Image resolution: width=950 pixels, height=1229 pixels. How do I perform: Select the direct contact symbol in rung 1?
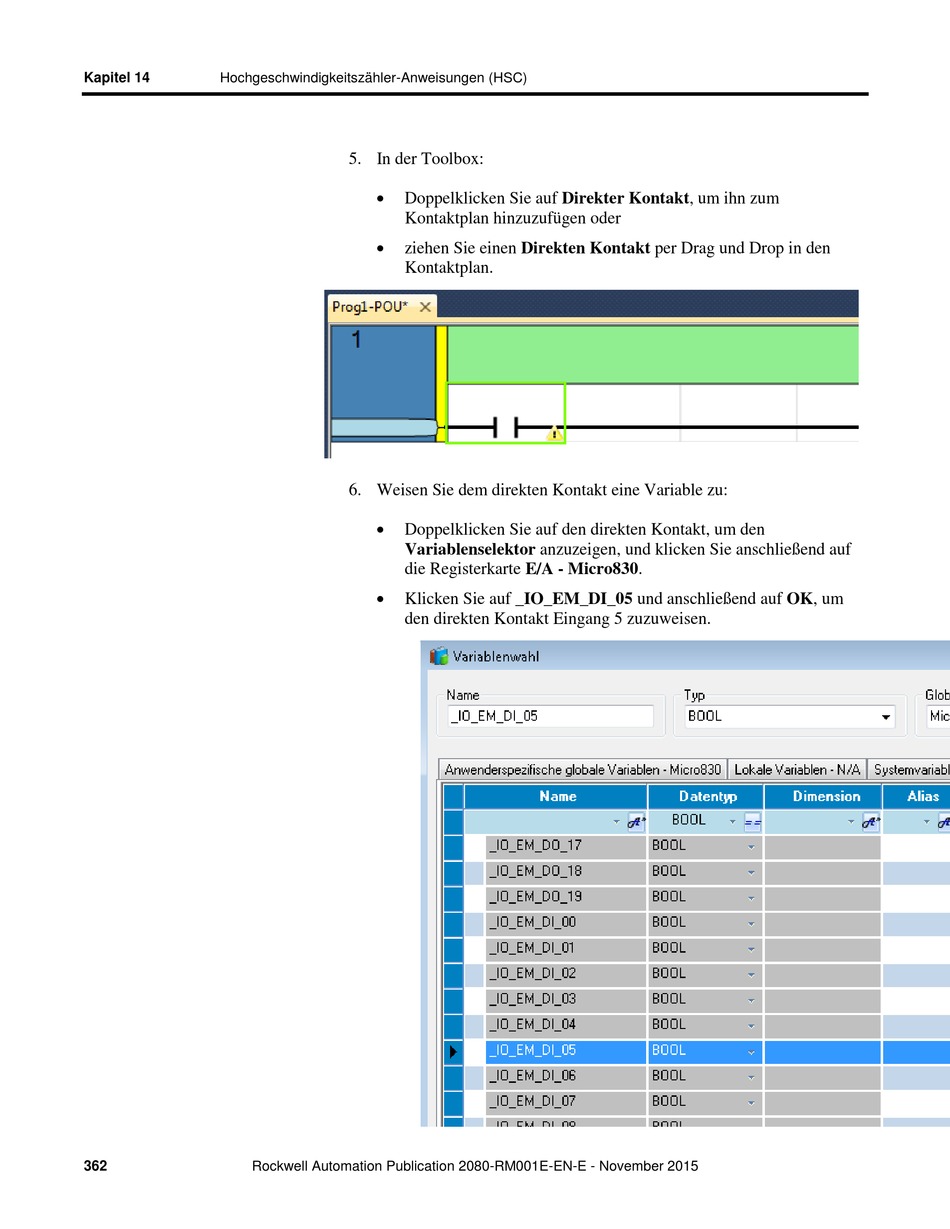[x=505, y=428]
